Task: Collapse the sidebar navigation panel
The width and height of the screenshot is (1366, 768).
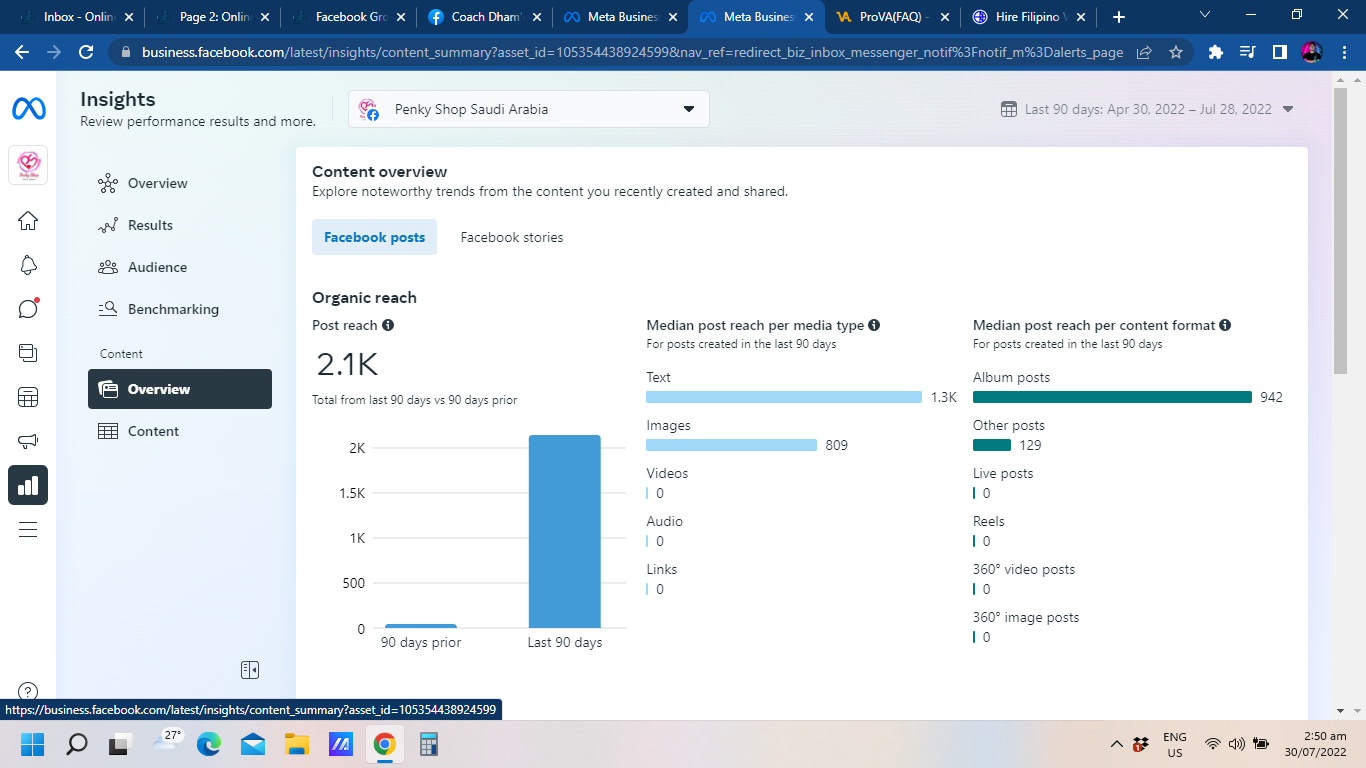Action: (x=250, y=669)
